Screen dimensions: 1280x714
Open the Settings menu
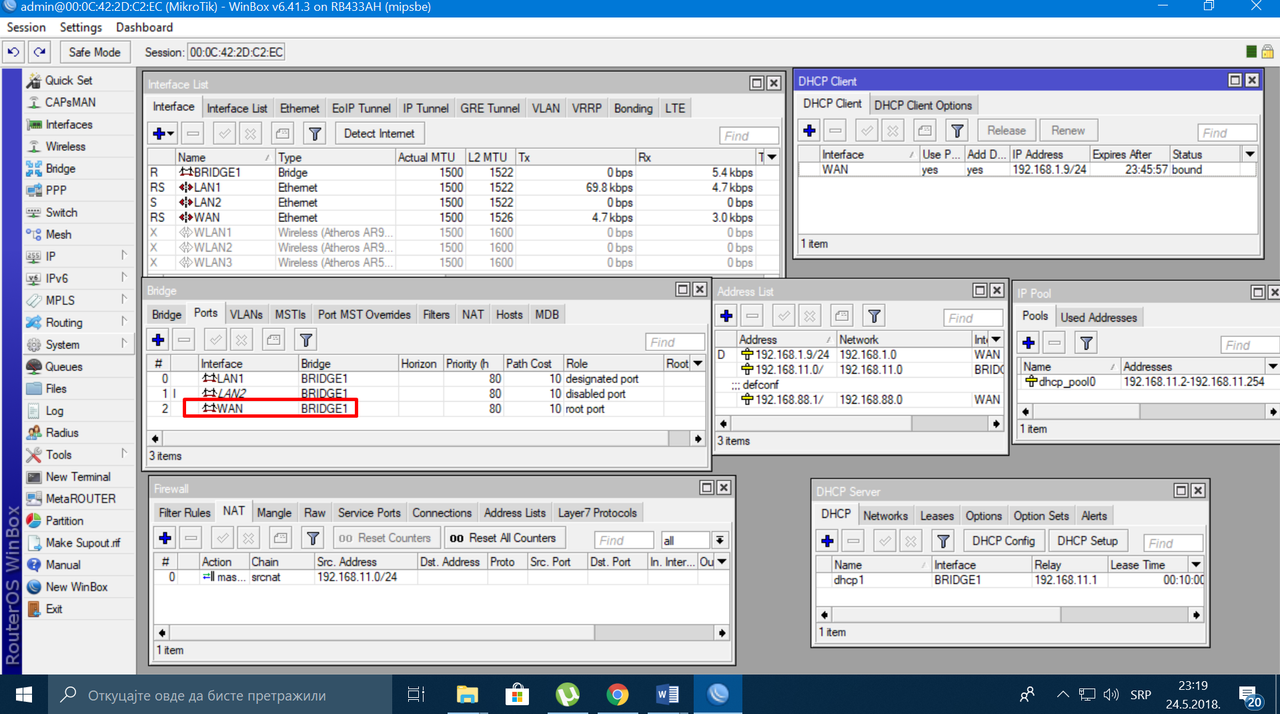click(81, 27)
